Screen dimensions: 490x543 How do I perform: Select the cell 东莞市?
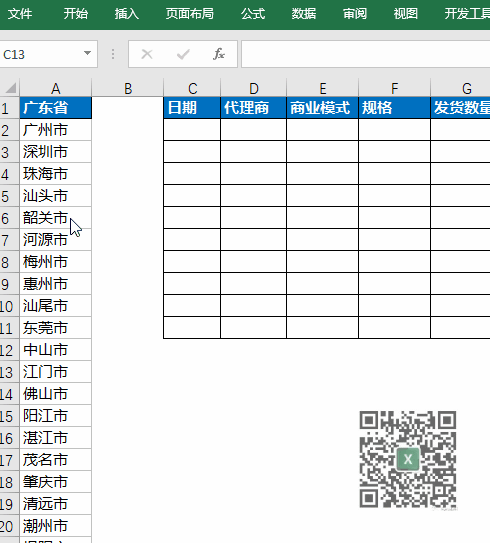tap(56, 328)
